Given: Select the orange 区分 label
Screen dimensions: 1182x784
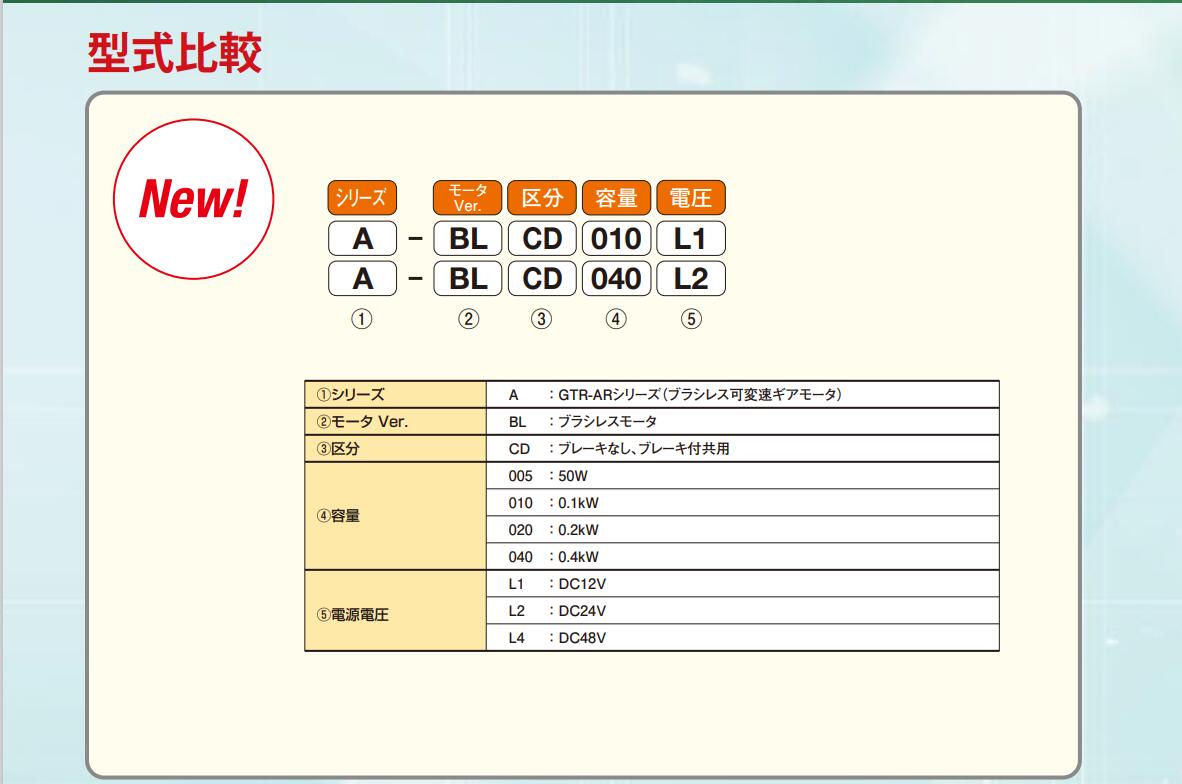Looking at the screenshot, I should [542, 197].
